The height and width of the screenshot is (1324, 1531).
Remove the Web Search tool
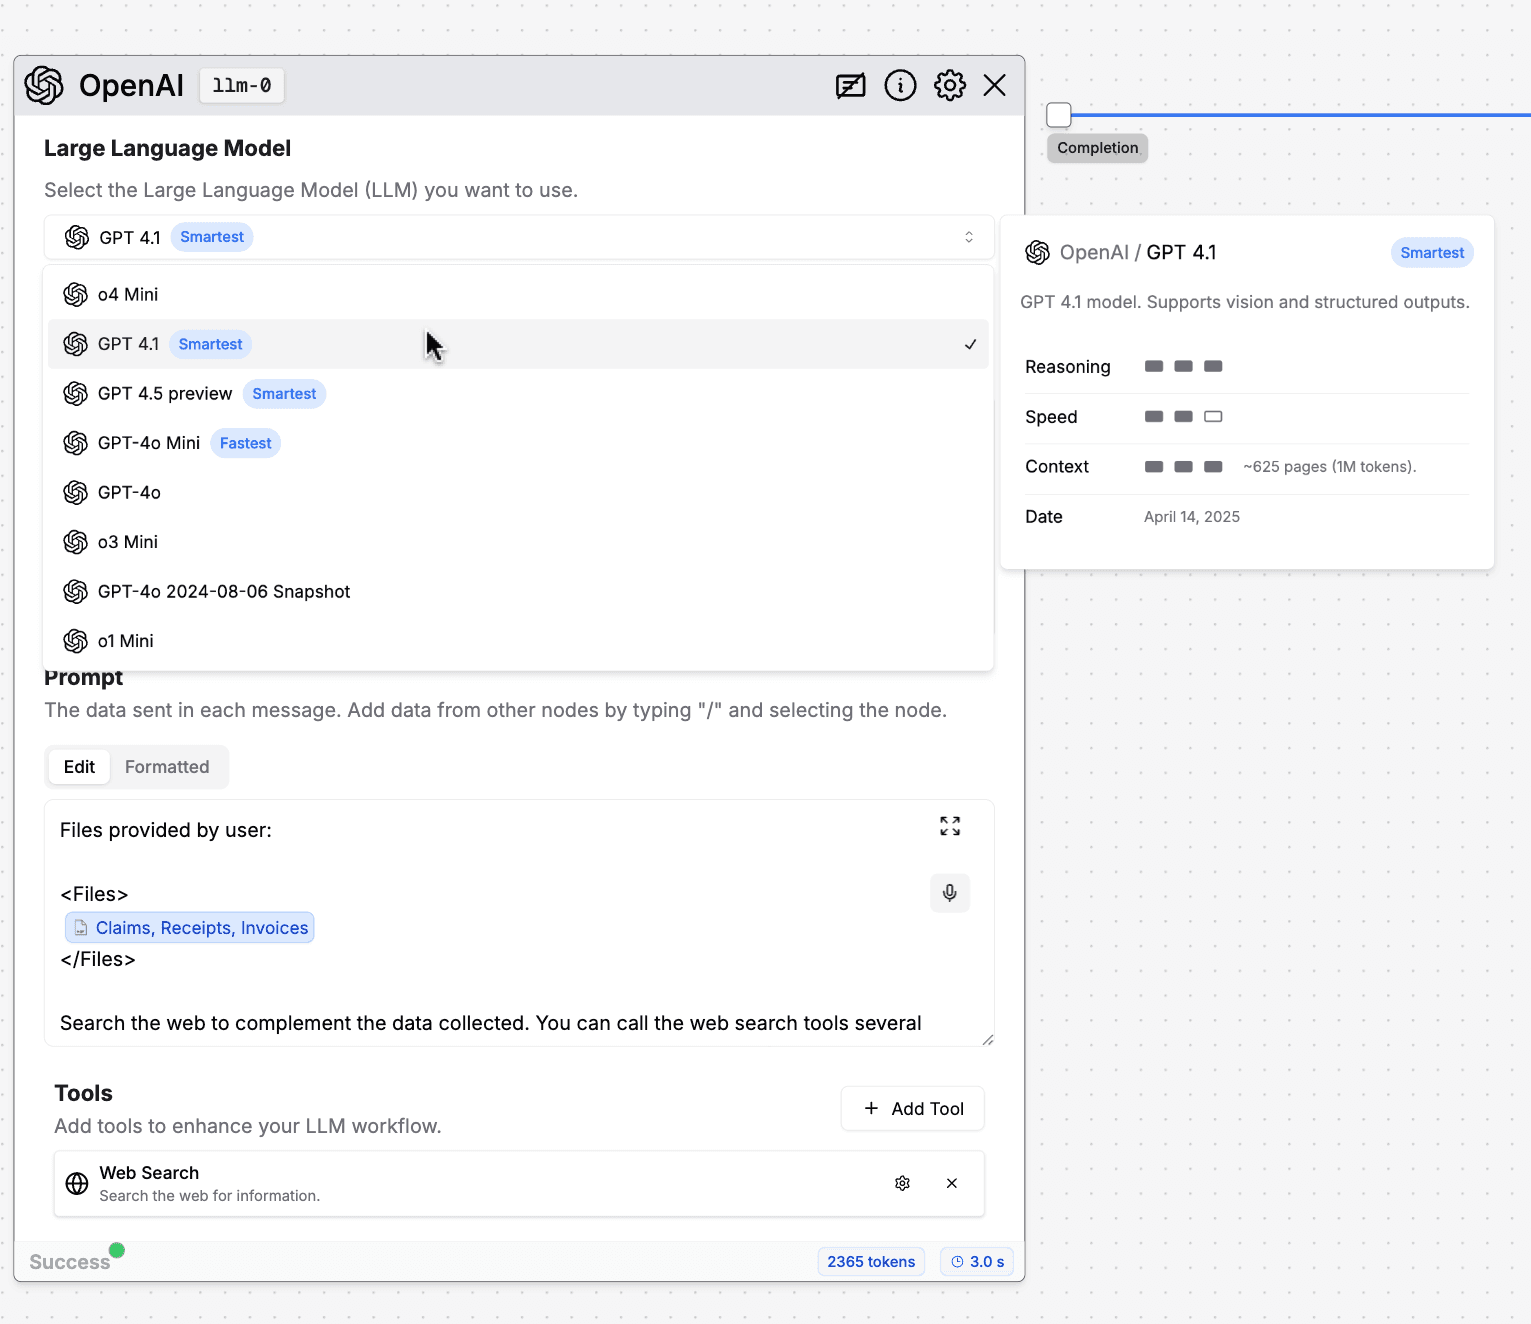click(x=952, y=1184)
